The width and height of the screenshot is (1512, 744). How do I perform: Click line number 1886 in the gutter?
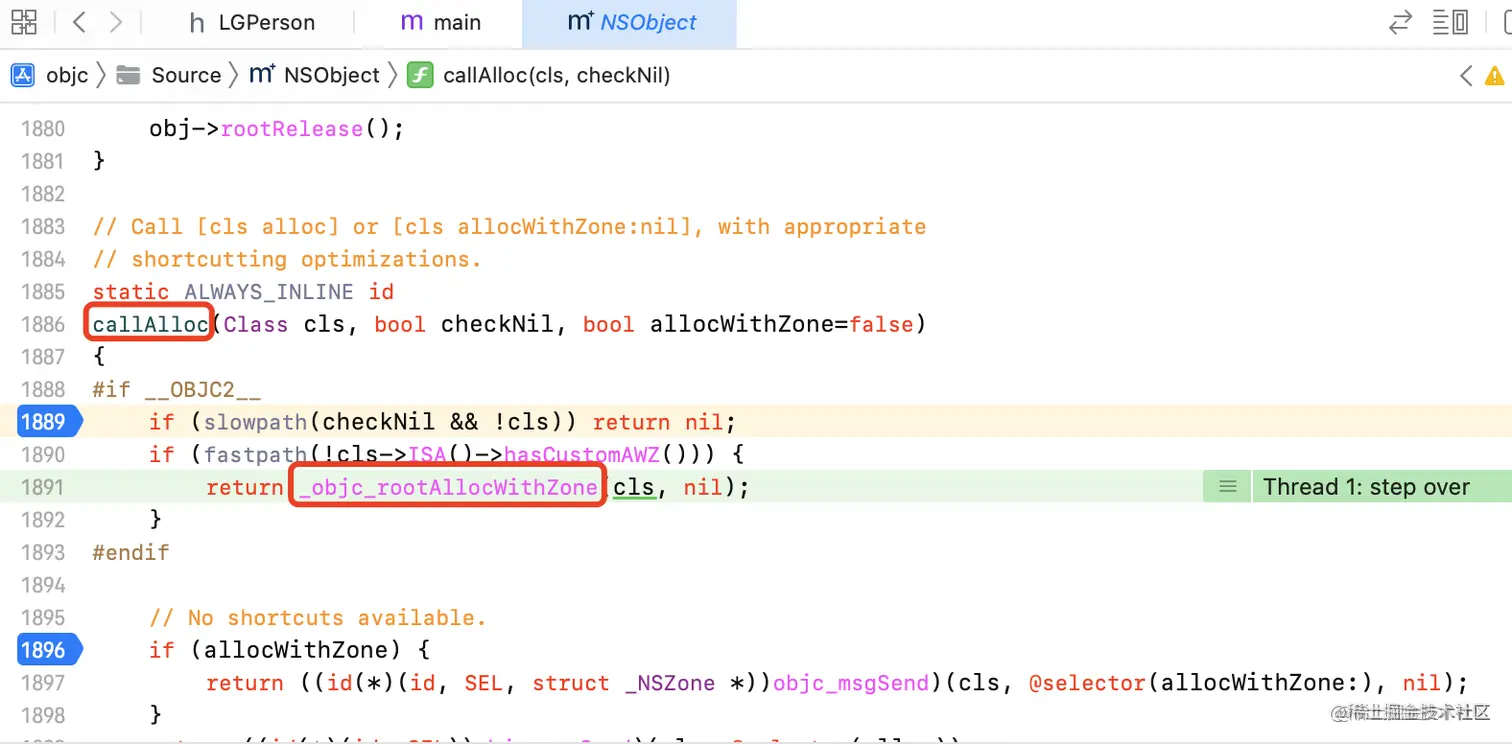(43, 324)
